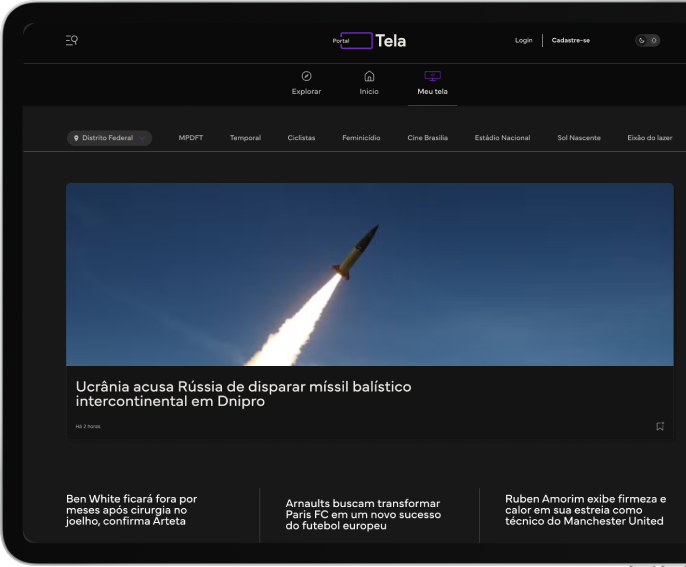
Task: Open the Ben White surgery article
Action: 131,510
